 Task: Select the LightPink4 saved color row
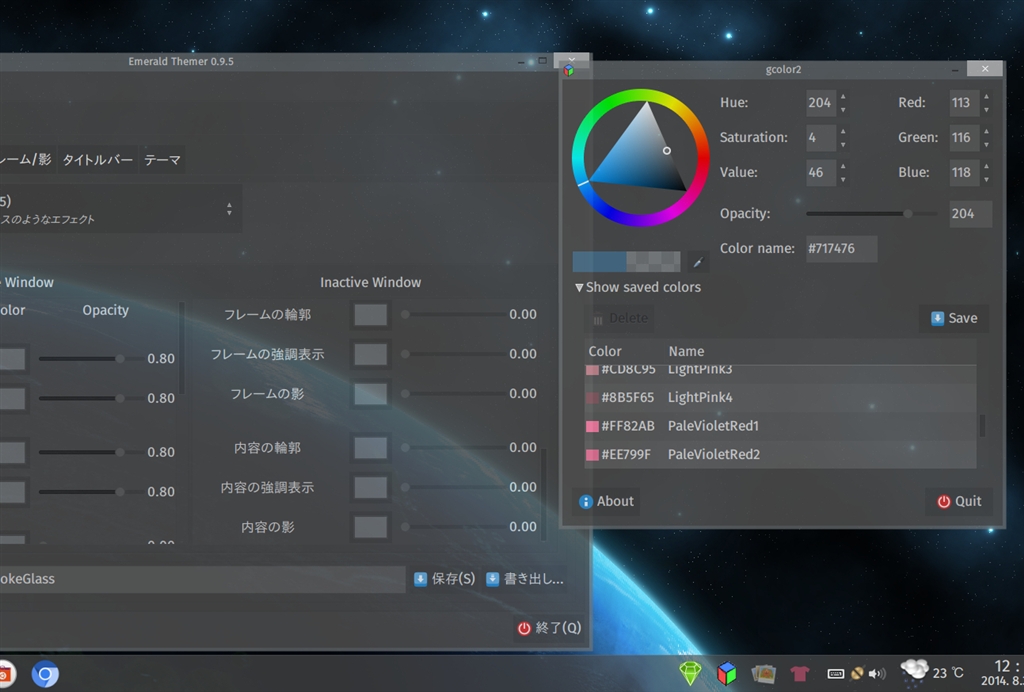coord(780,398)
